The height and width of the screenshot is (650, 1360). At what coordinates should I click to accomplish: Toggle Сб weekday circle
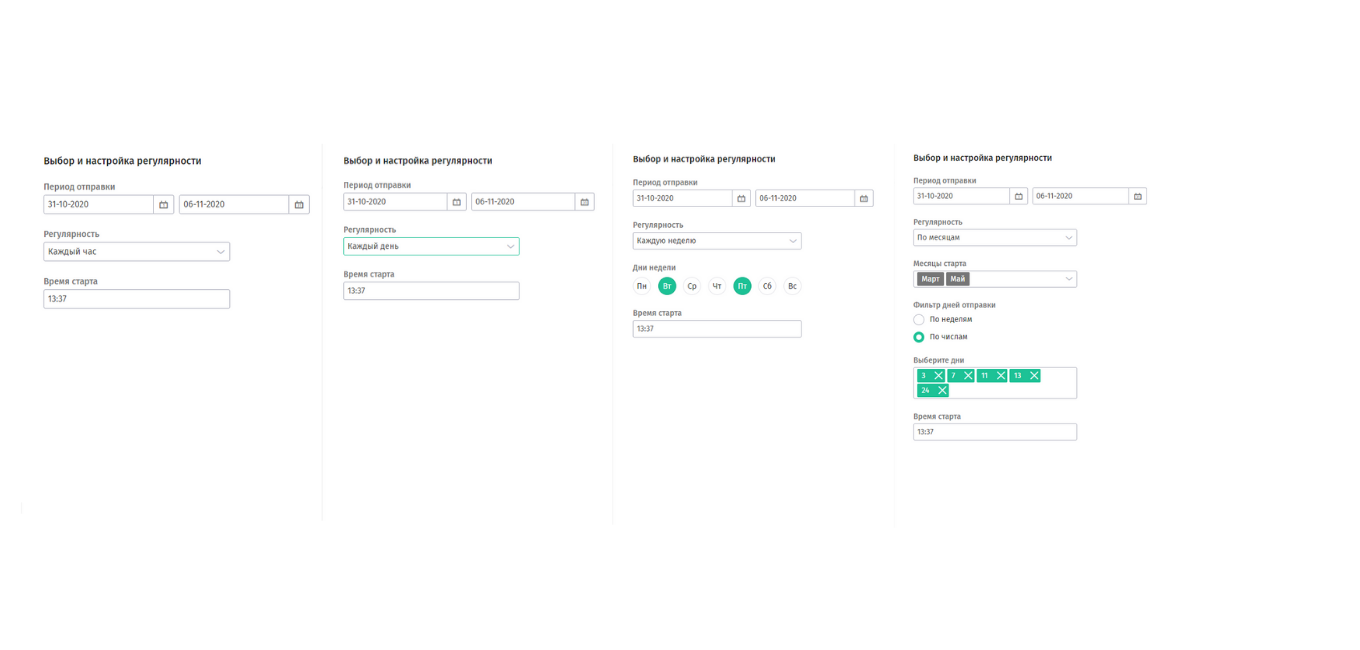[767, 286]
